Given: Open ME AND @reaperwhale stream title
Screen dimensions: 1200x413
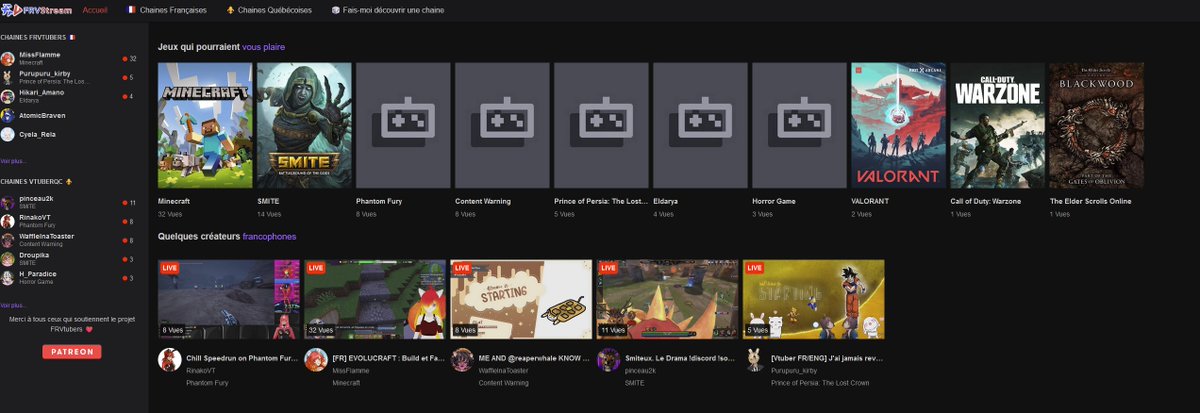Looking at the screenshot, I should pyautogui.click(x=534, y=357).
